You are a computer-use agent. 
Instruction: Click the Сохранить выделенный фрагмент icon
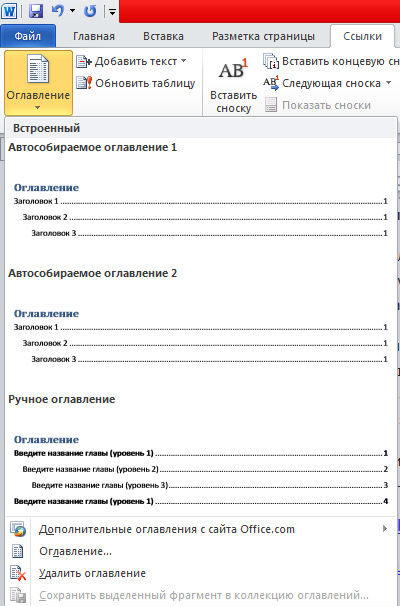tap(18, 595)
